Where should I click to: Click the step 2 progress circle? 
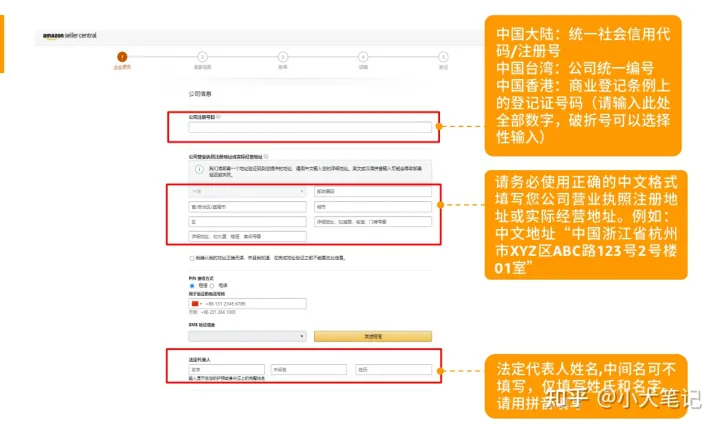pos(202,57)
